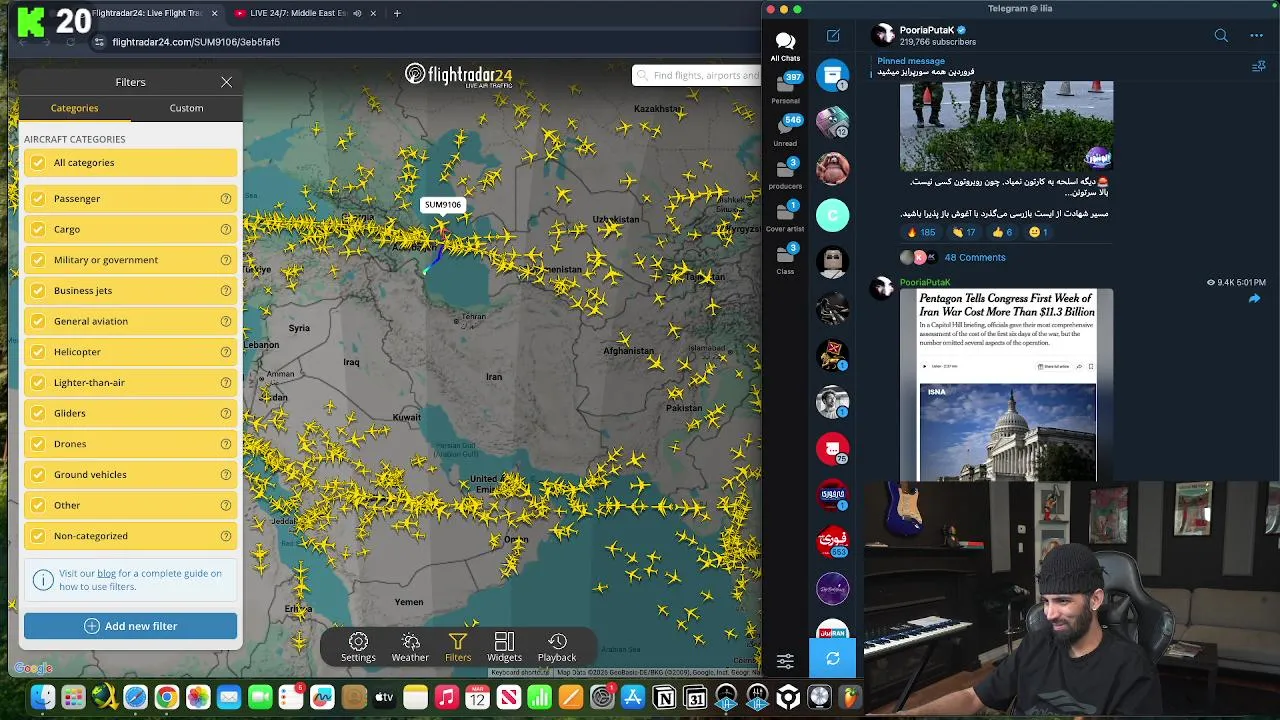
Task: Open the Cover artist folder in Telegram
Action: point(785,216)
